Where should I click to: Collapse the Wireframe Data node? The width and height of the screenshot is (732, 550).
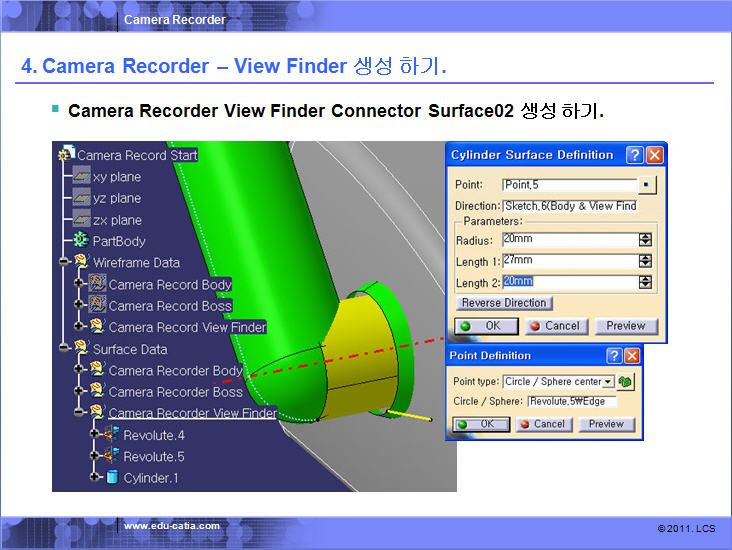[x=65, y=263]
